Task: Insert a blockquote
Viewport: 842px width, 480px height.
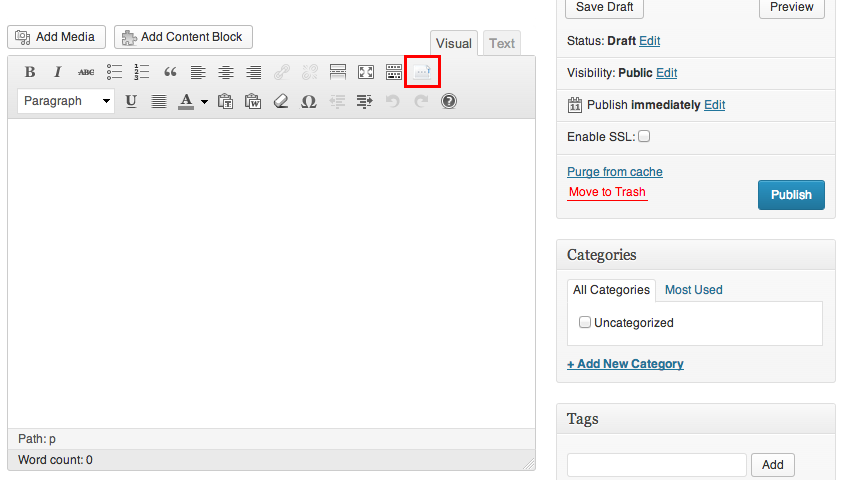Action: [x=170, y=72]
